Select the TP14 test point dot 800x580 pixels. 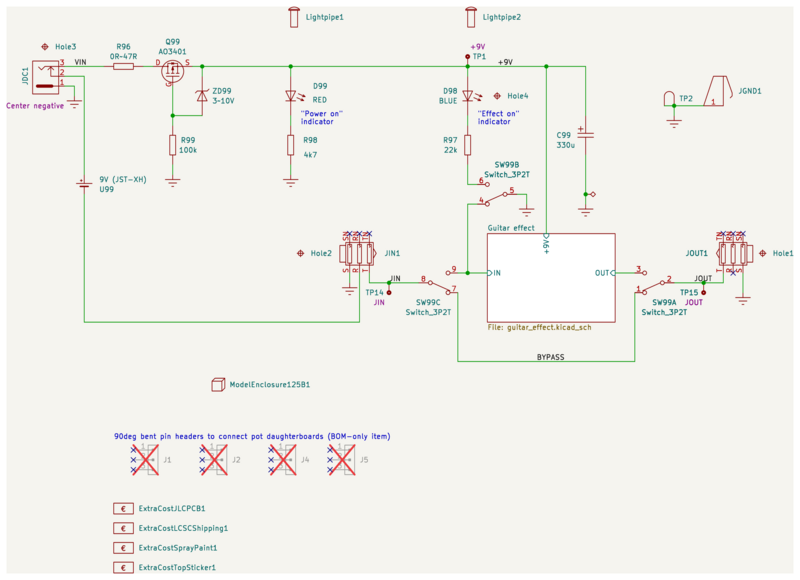(389, 293)
